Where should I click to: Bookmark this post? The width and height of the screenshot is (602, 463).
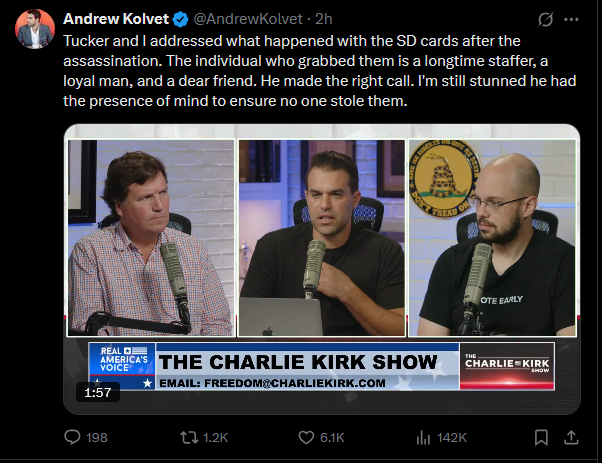[x=541, y=437]
